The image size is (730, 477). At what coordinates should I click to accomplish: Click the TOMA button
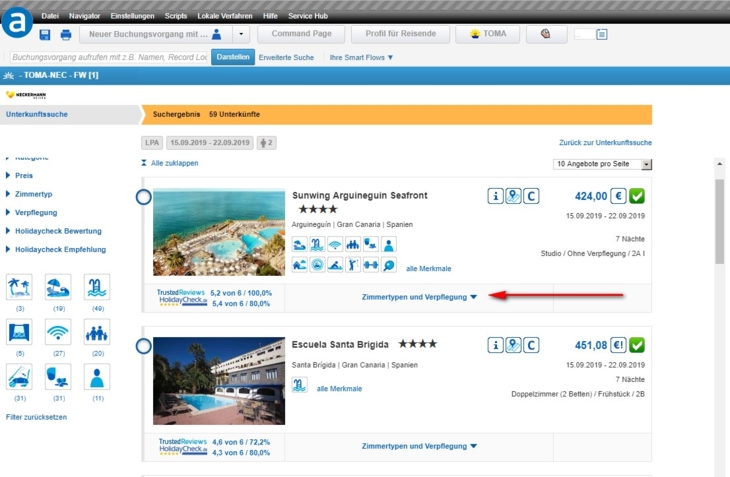point(487,34)
